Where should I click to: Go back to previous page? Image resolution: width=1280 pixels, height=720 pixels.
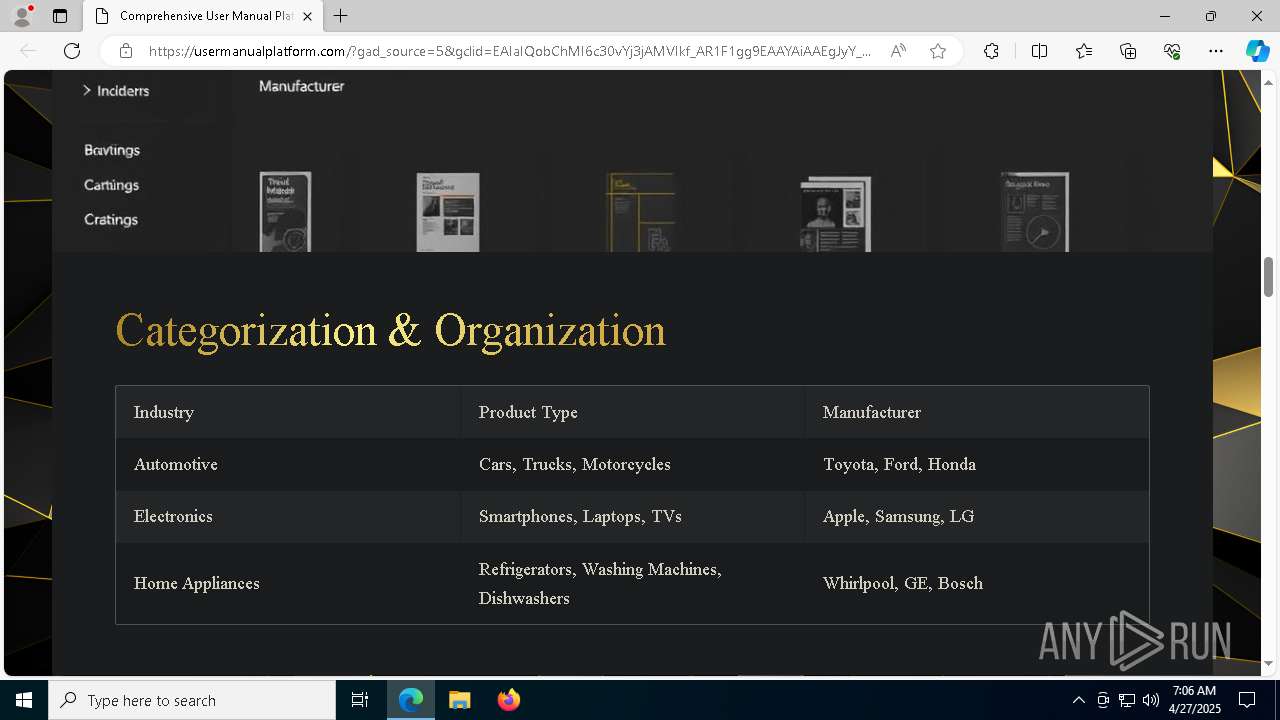pos(28,51)
